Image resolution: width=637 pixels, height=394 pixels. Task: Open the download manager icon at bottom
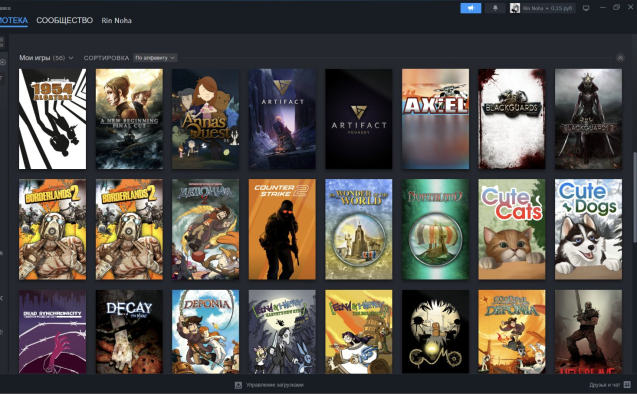click(238, 385)
